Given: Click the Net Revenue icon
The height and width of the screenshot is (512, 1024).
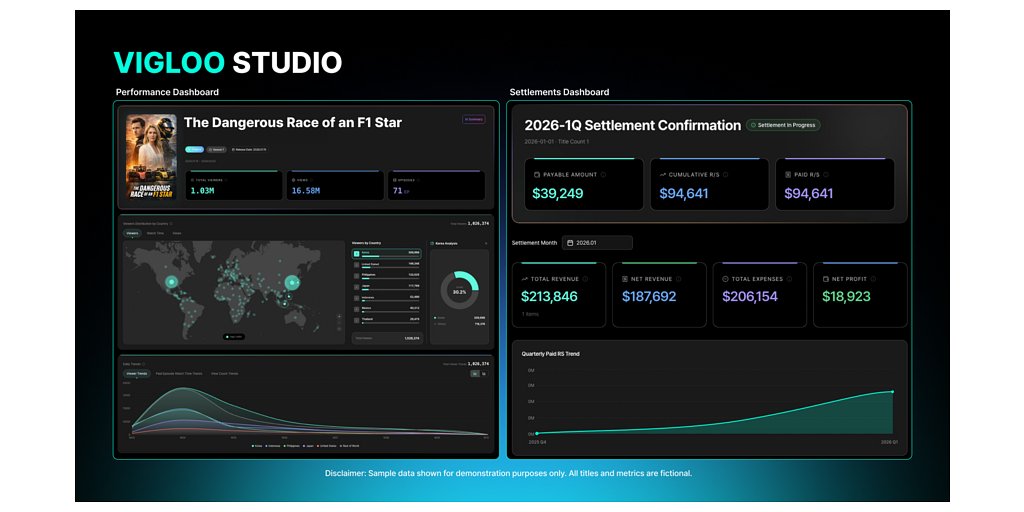Looking at the screenshot, I should 625,279.
